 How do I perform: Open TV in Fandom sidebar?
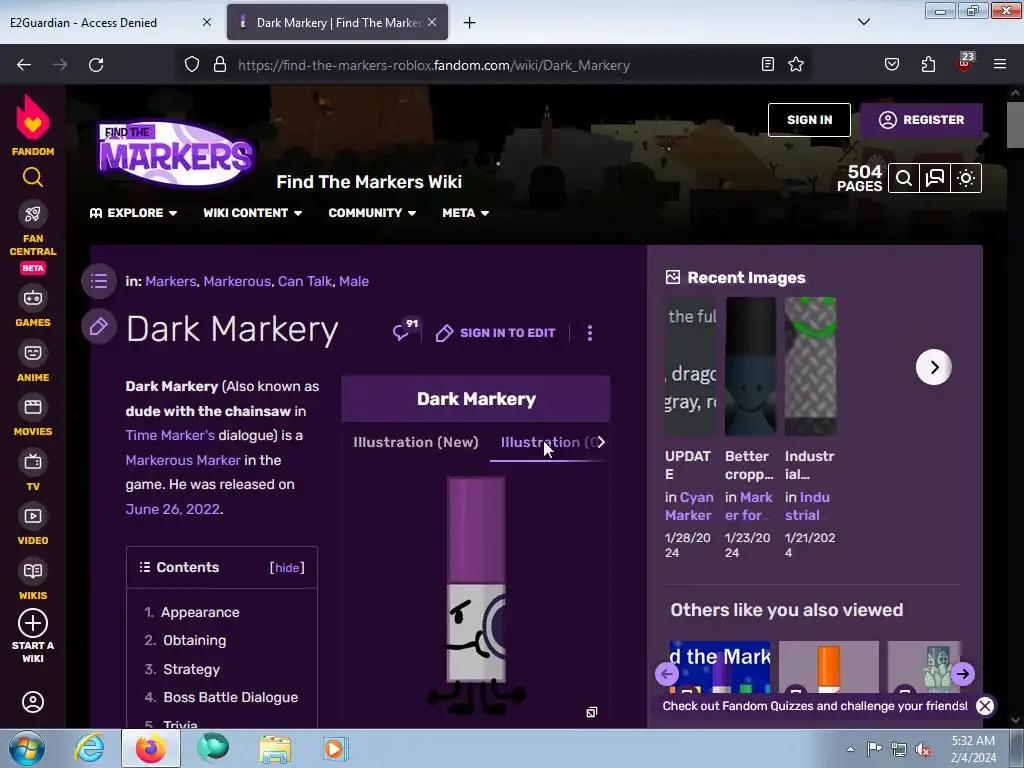33,470
